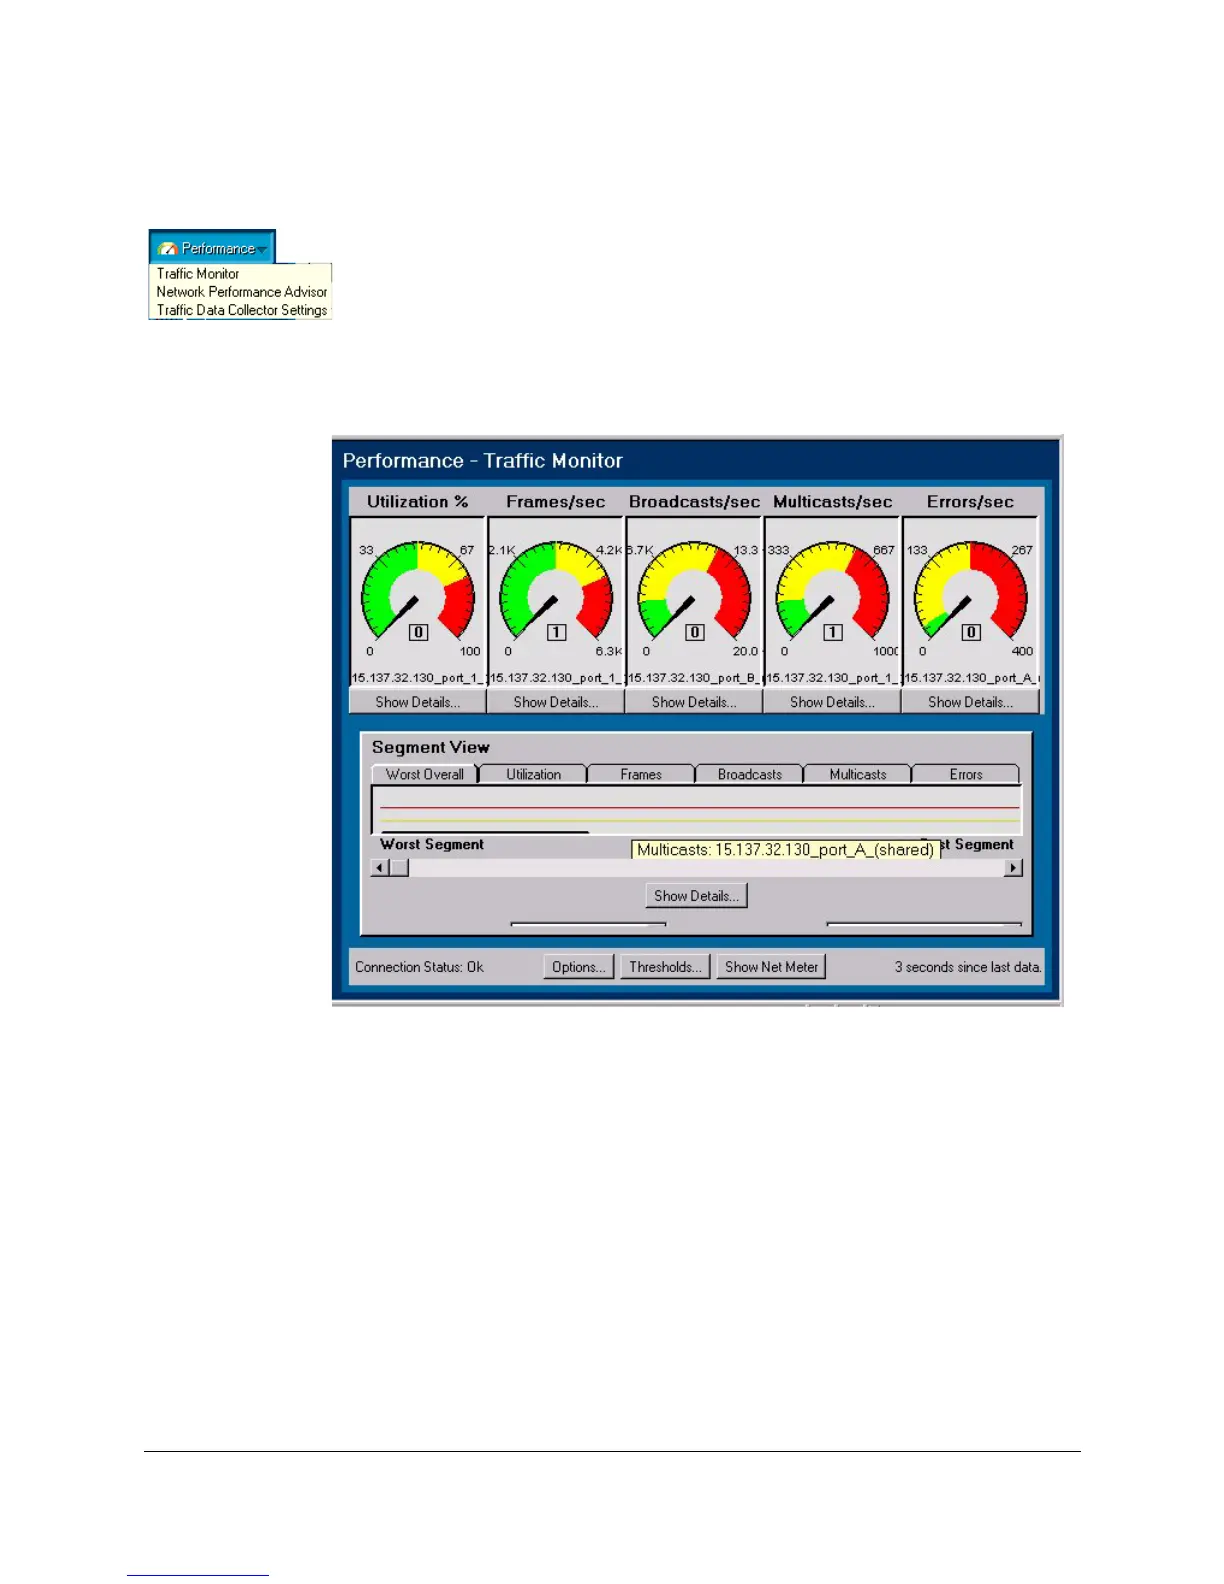Screen dimensions: 1224x1584
Task: Click Performance - Traffic Monitor title
Action: pos(483,461)
